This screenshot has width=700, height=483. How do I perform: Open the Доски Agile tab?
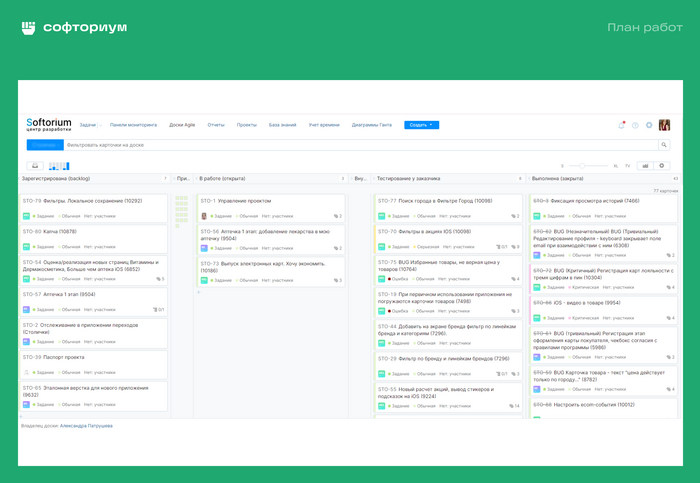pos(182,125)
